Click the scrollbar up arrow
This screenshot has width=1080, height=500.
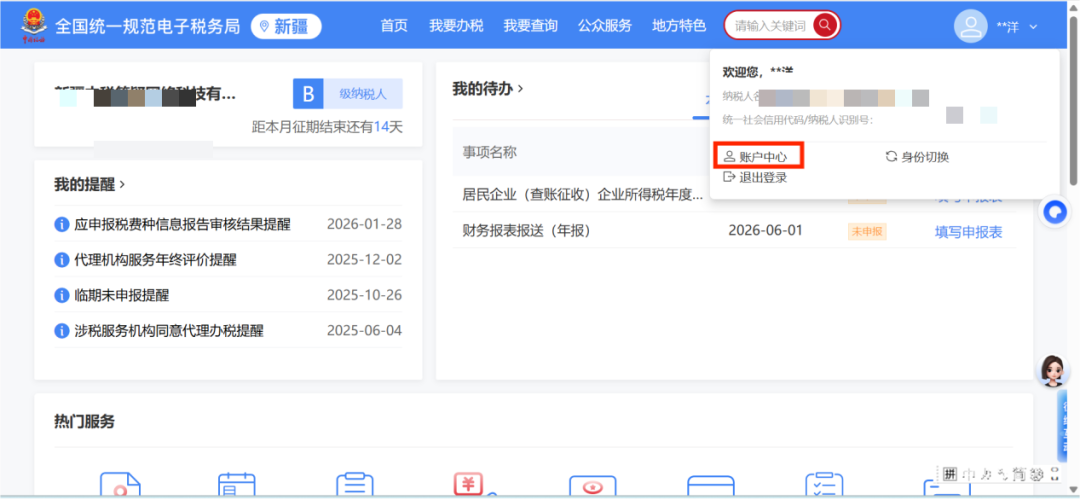click(1074, 6)
